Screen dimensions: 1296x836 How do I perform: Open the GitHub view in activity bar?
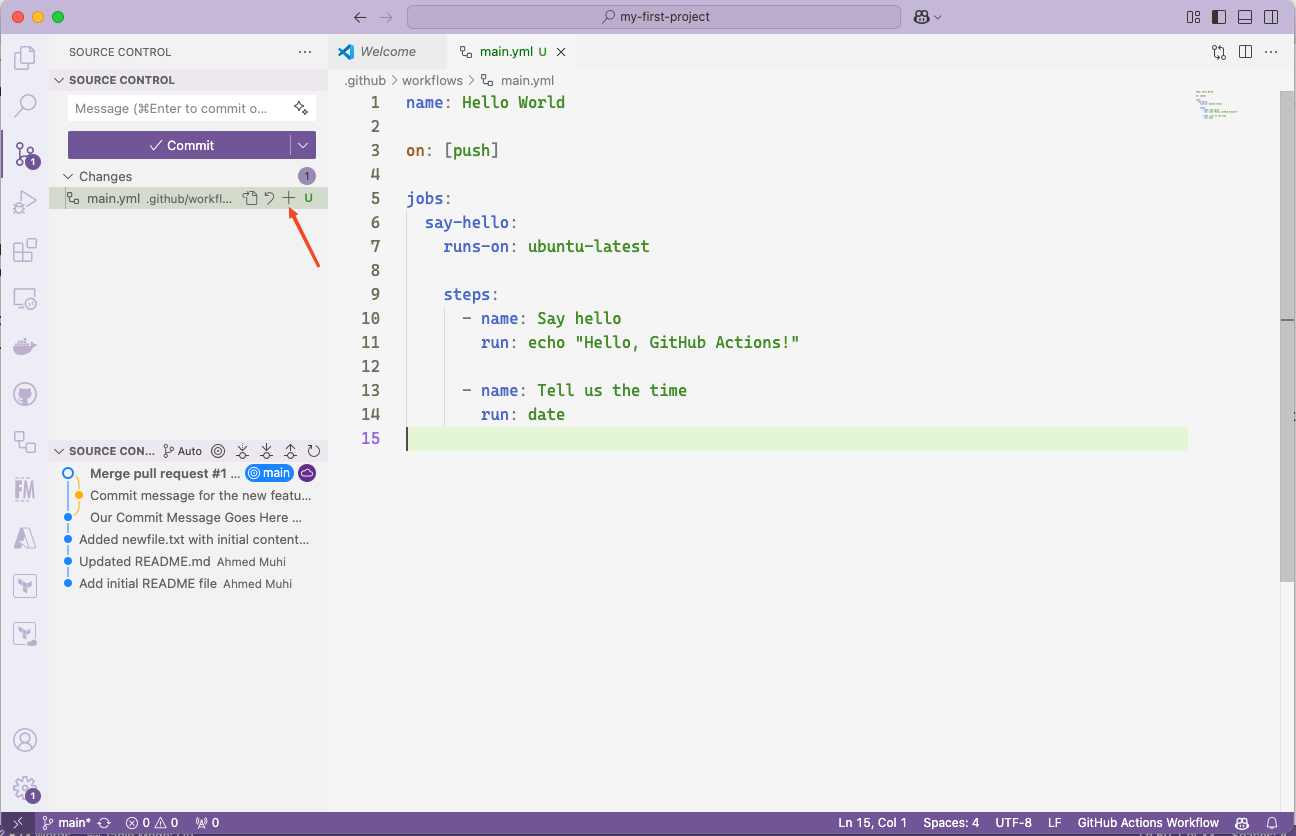pyautogui.click(x=25, y=395)
